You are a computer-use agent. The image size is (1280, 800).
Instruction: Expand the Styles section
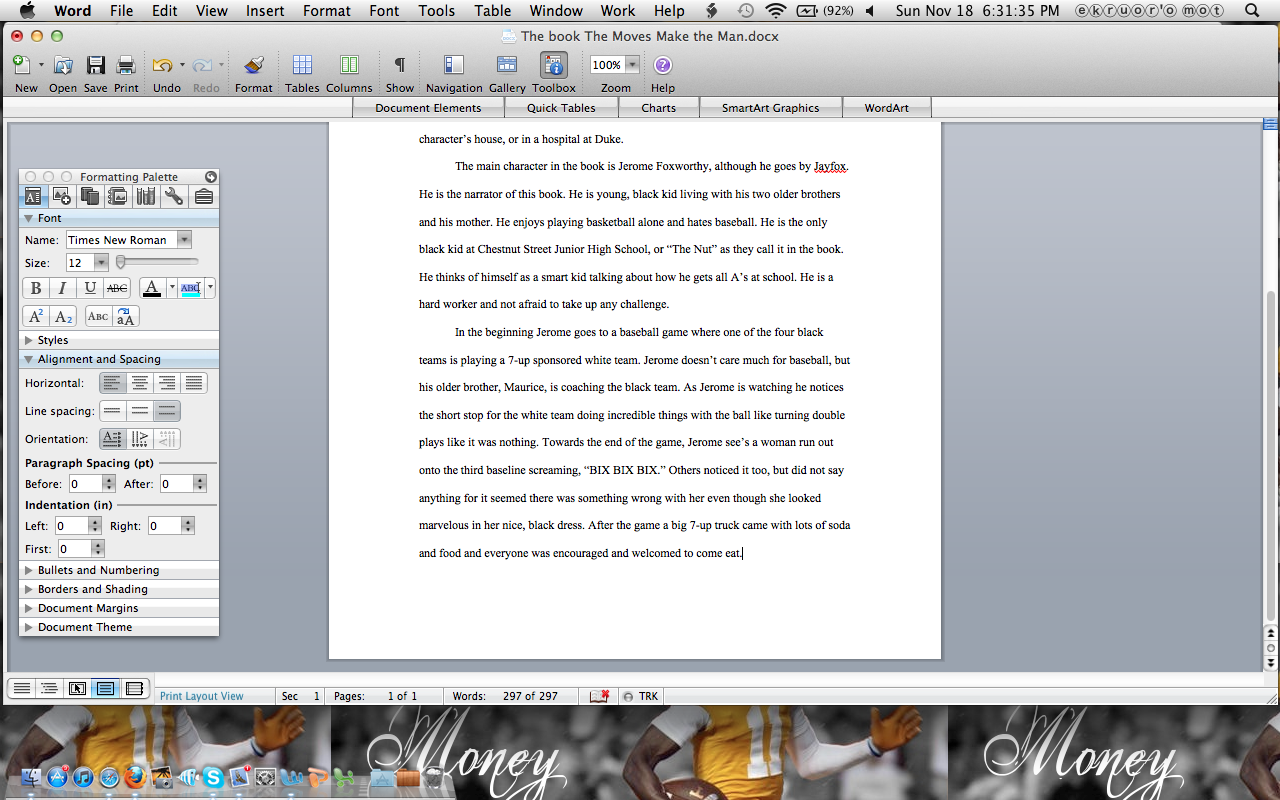pos(119,340)
